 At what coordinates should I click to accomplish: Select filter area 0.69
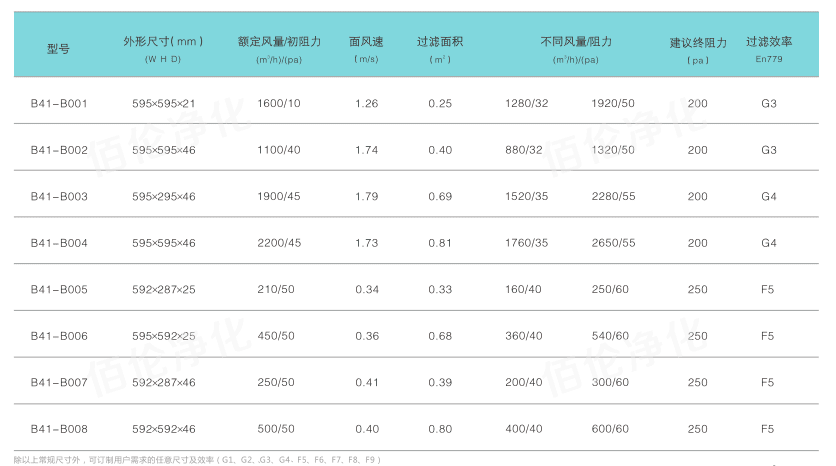[440, 196]
